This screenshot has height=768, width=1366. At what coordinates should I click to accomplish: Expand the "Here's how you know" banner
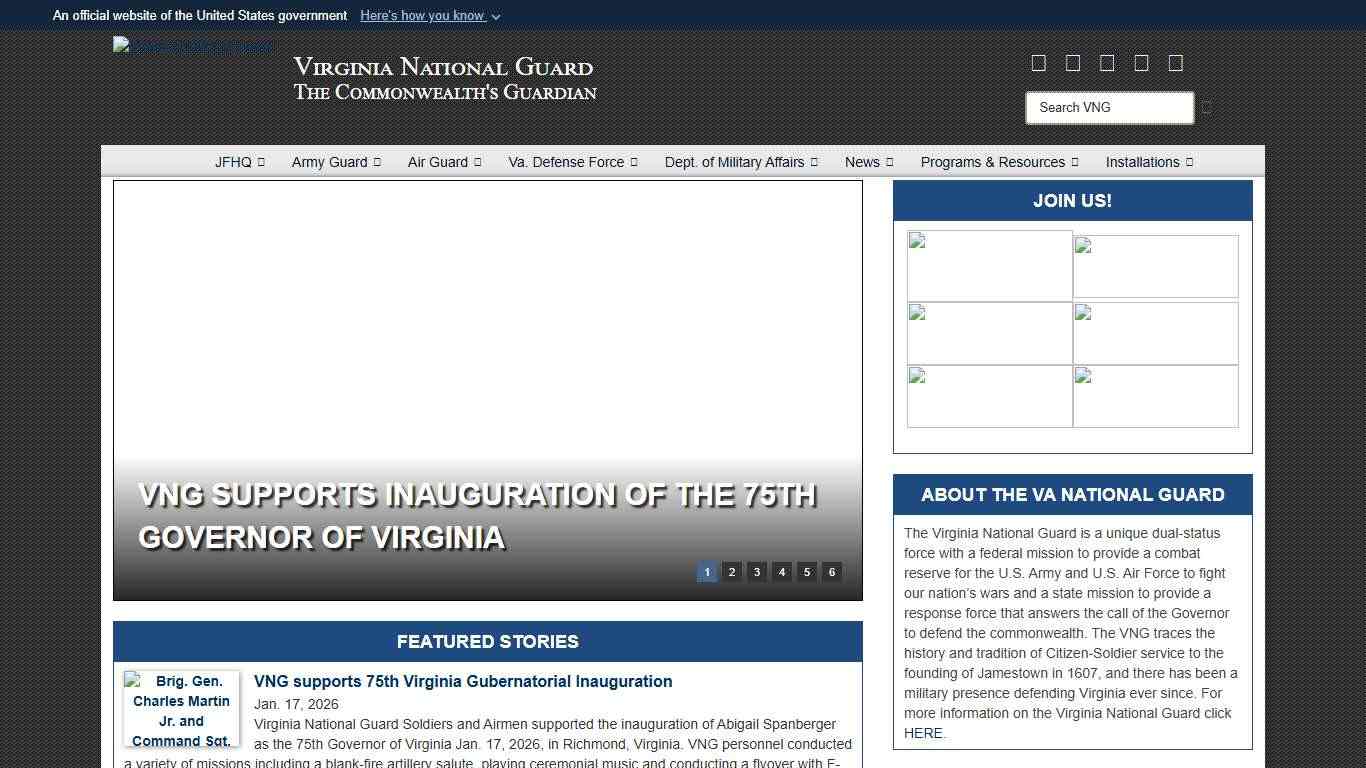click(430, 16)
